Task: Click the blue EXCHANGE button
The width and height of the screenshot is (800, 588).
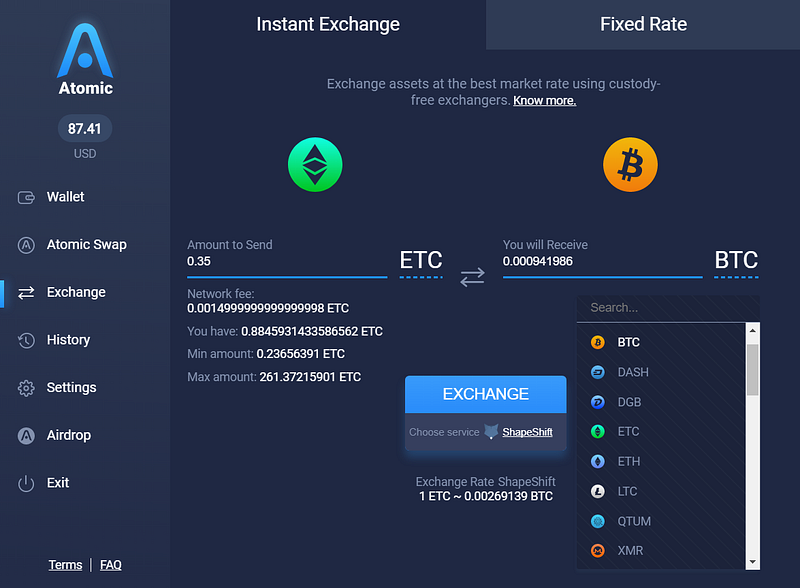Action: click(486, 394)
